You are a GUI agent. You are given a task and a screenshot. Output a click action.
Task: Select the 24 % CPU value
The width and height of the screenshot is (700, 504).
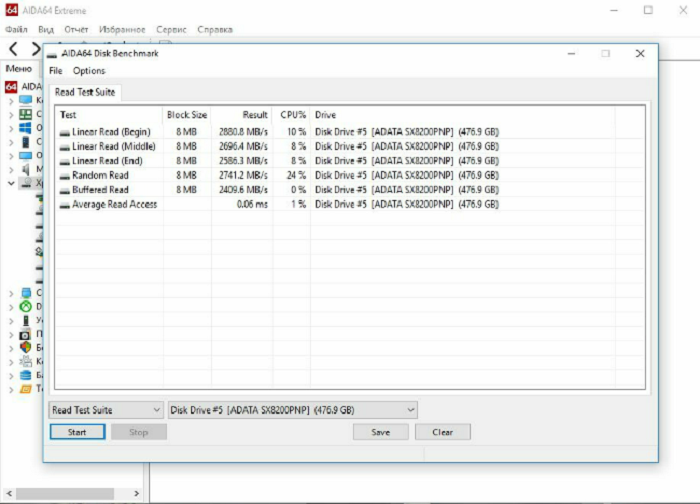296,175
